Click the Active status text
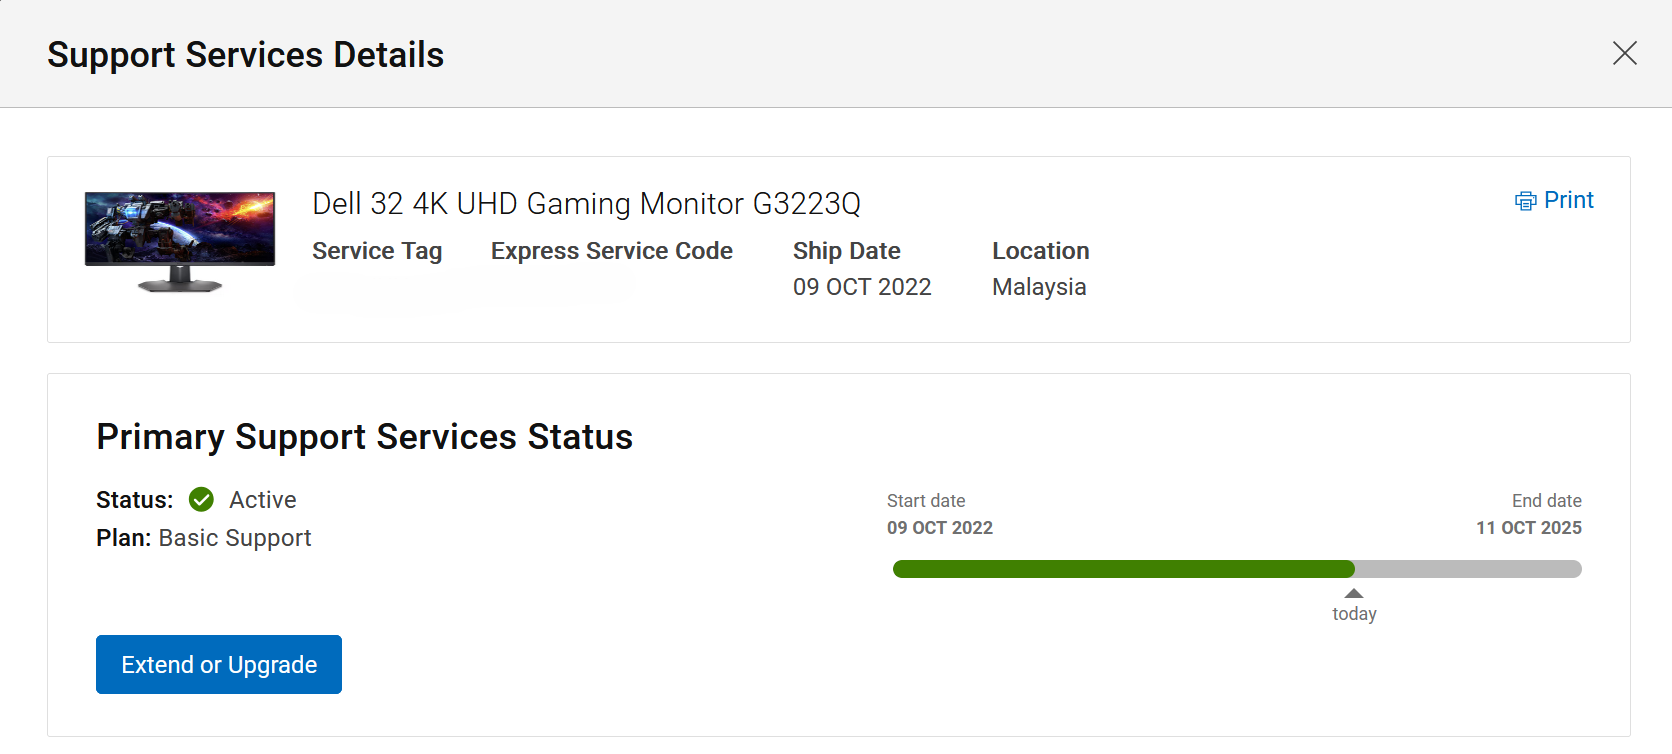 pyautogui.click(x=263, y=500)
